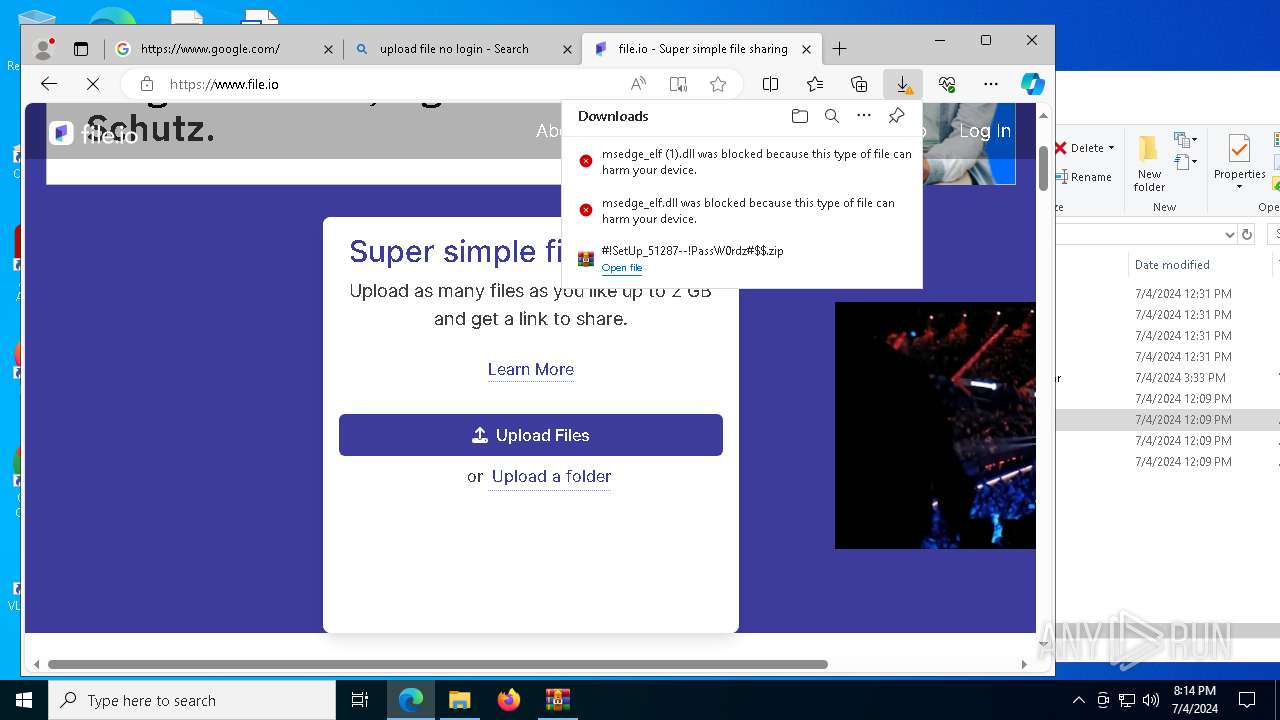The width and height of the screenshot is (1280, 720).
Task: Close the Search tab
Action: (x=567, y=48)
